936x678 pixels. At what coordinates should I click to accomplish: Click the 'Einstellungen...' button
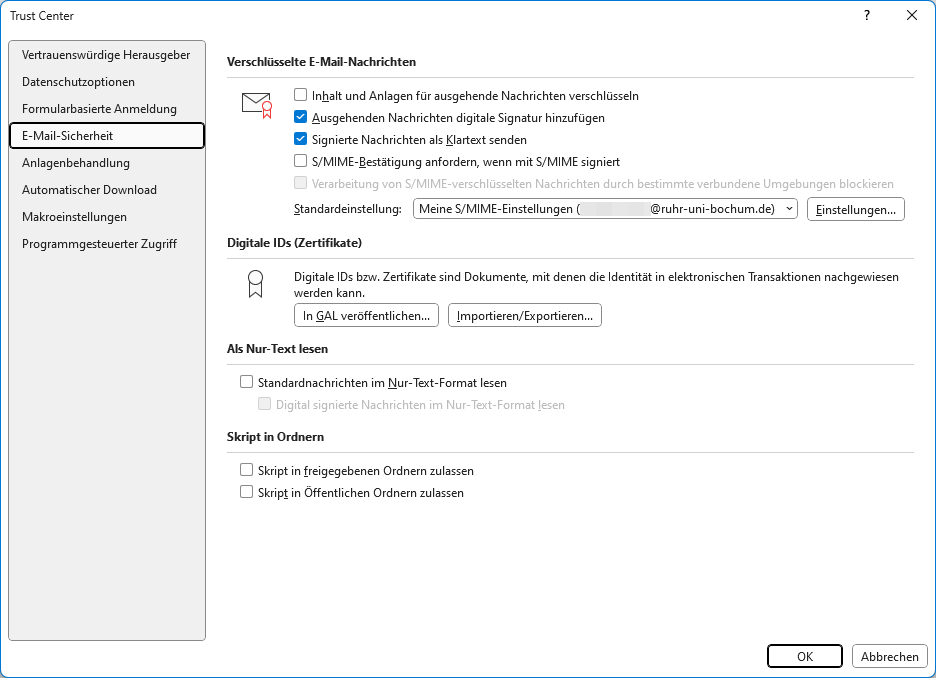coord(855,209)
